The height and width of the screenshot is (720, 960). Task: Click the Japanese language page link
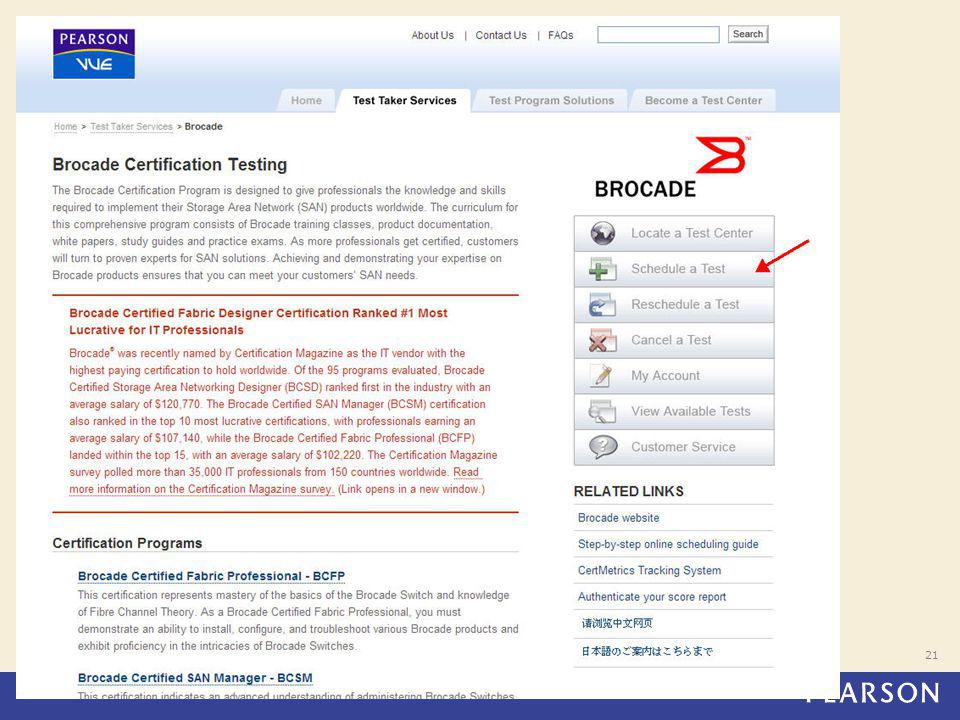pyautogui.click(x=647, y=651)
